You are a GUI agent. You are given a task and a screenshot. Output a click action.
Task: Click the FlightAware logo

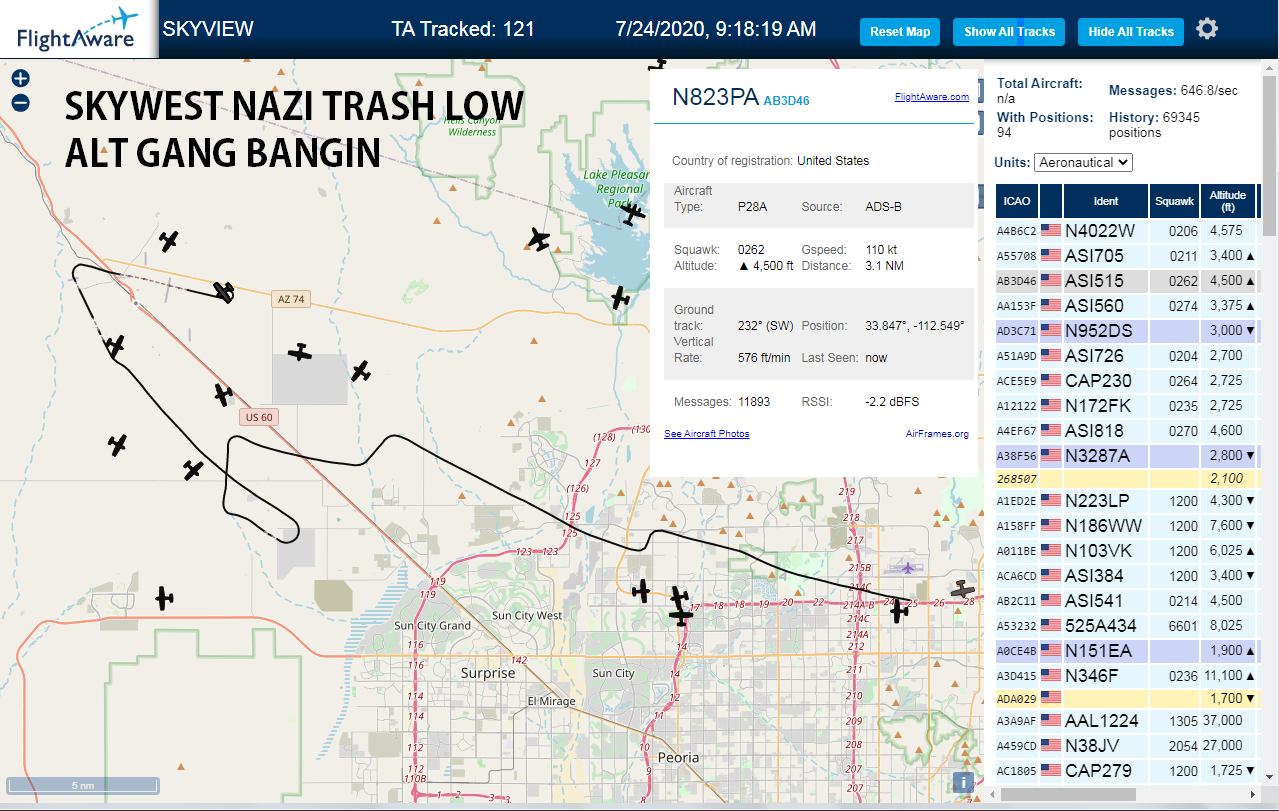(x=79, y=29)
